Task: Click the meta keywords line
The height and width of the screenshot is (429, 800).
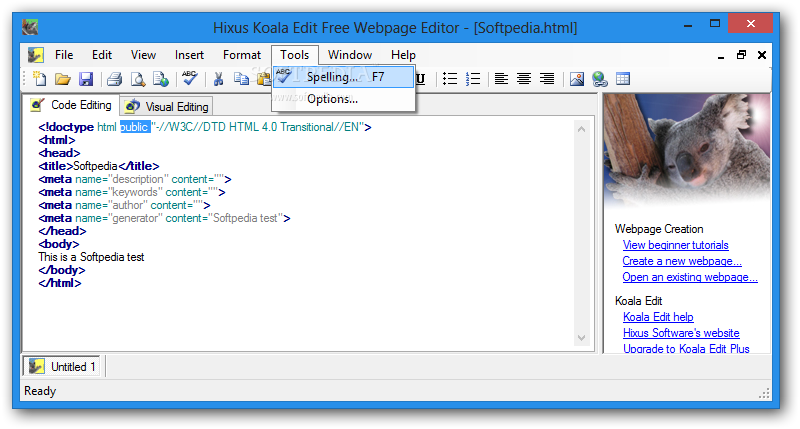Action: coord(132,192)
